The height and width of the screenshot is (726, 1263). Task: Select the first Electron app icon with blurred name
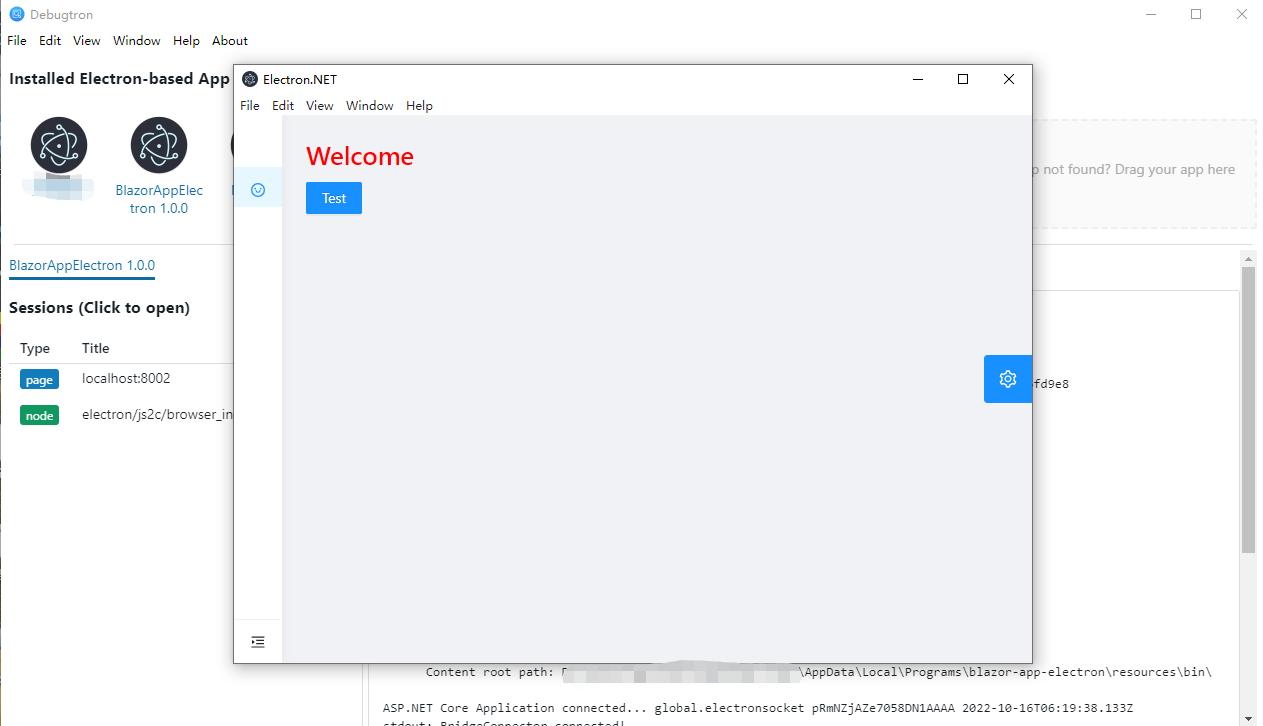coord(59,145)
